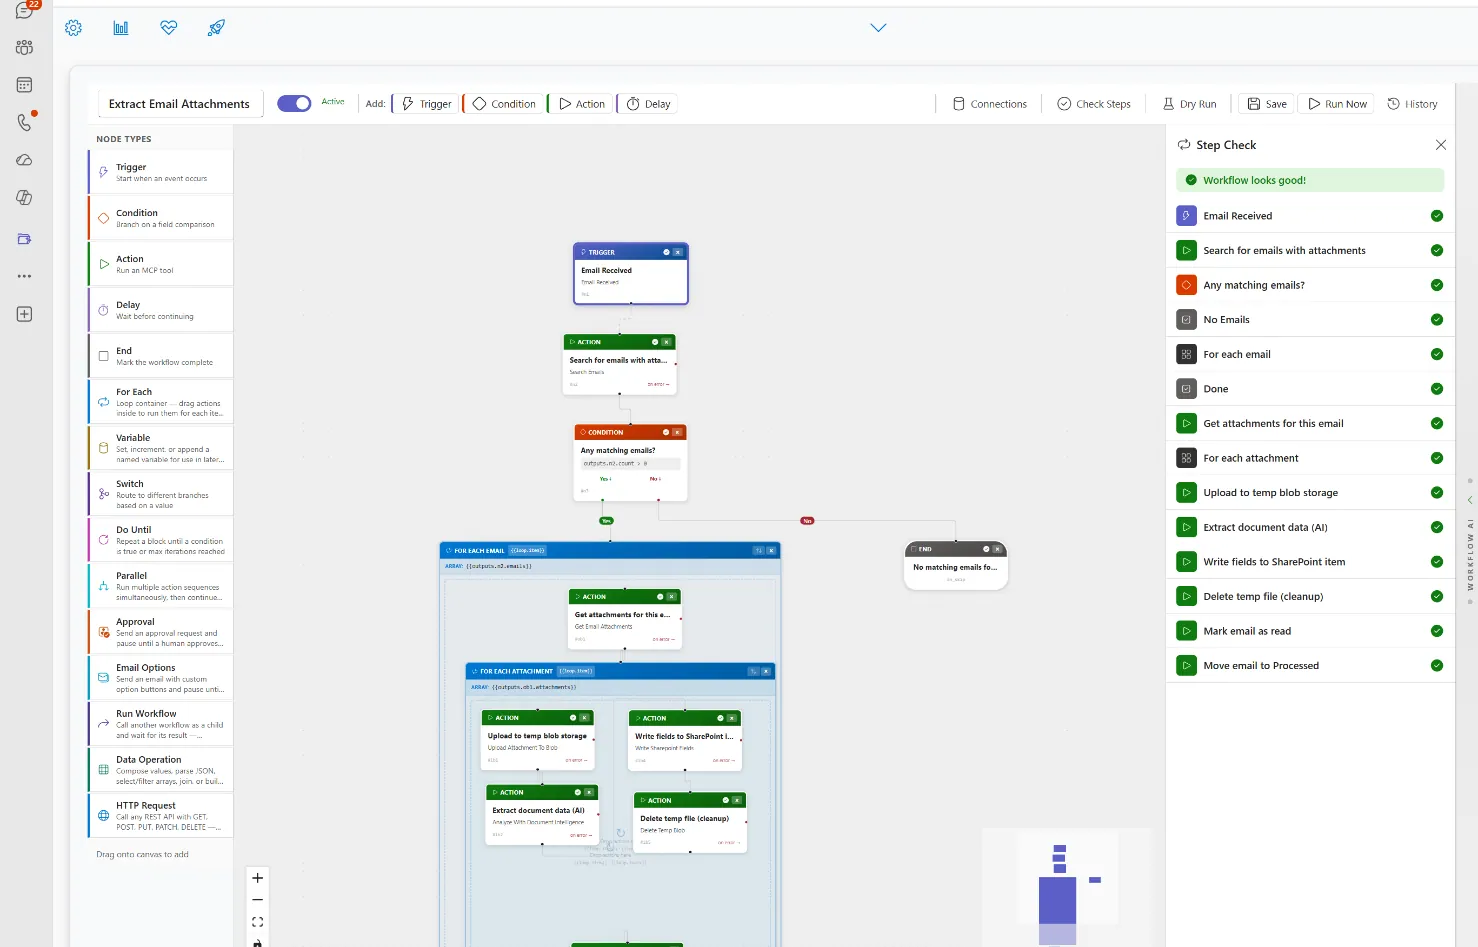Zoom out on the workflow canvas

tap(258, 900)
